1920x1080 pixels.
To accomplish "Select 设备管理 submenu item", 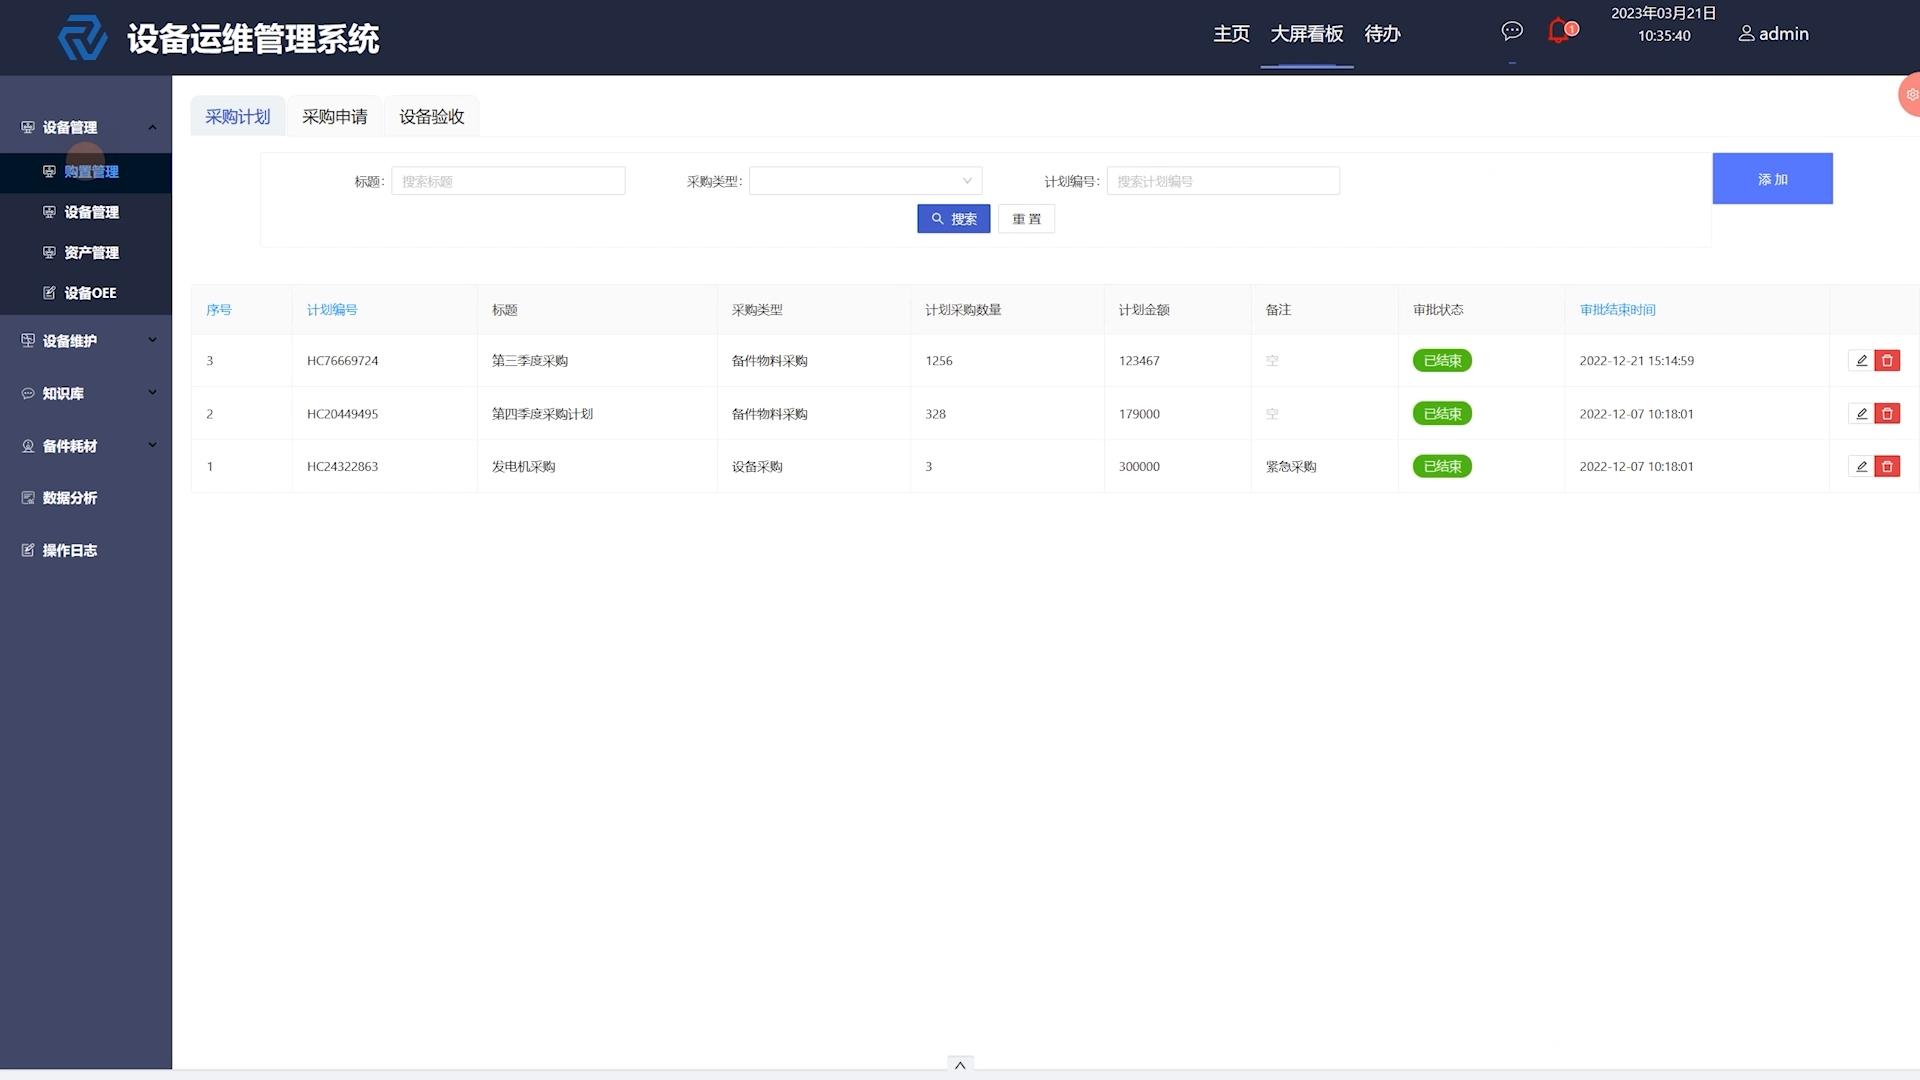I will coord(86,212).
